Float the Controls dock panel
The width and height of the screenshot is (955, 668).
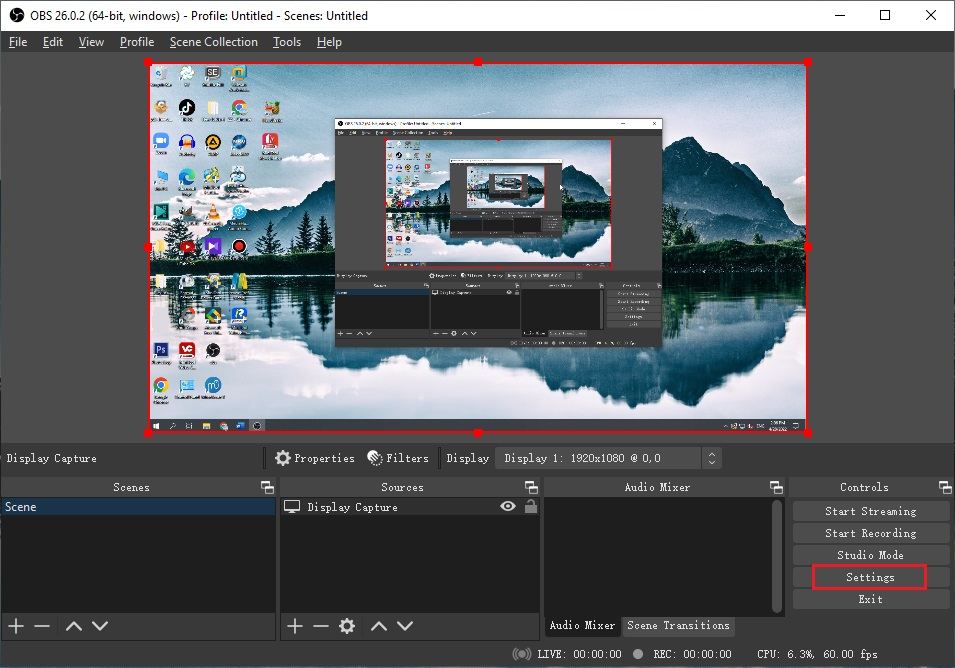tap(945, 487)
